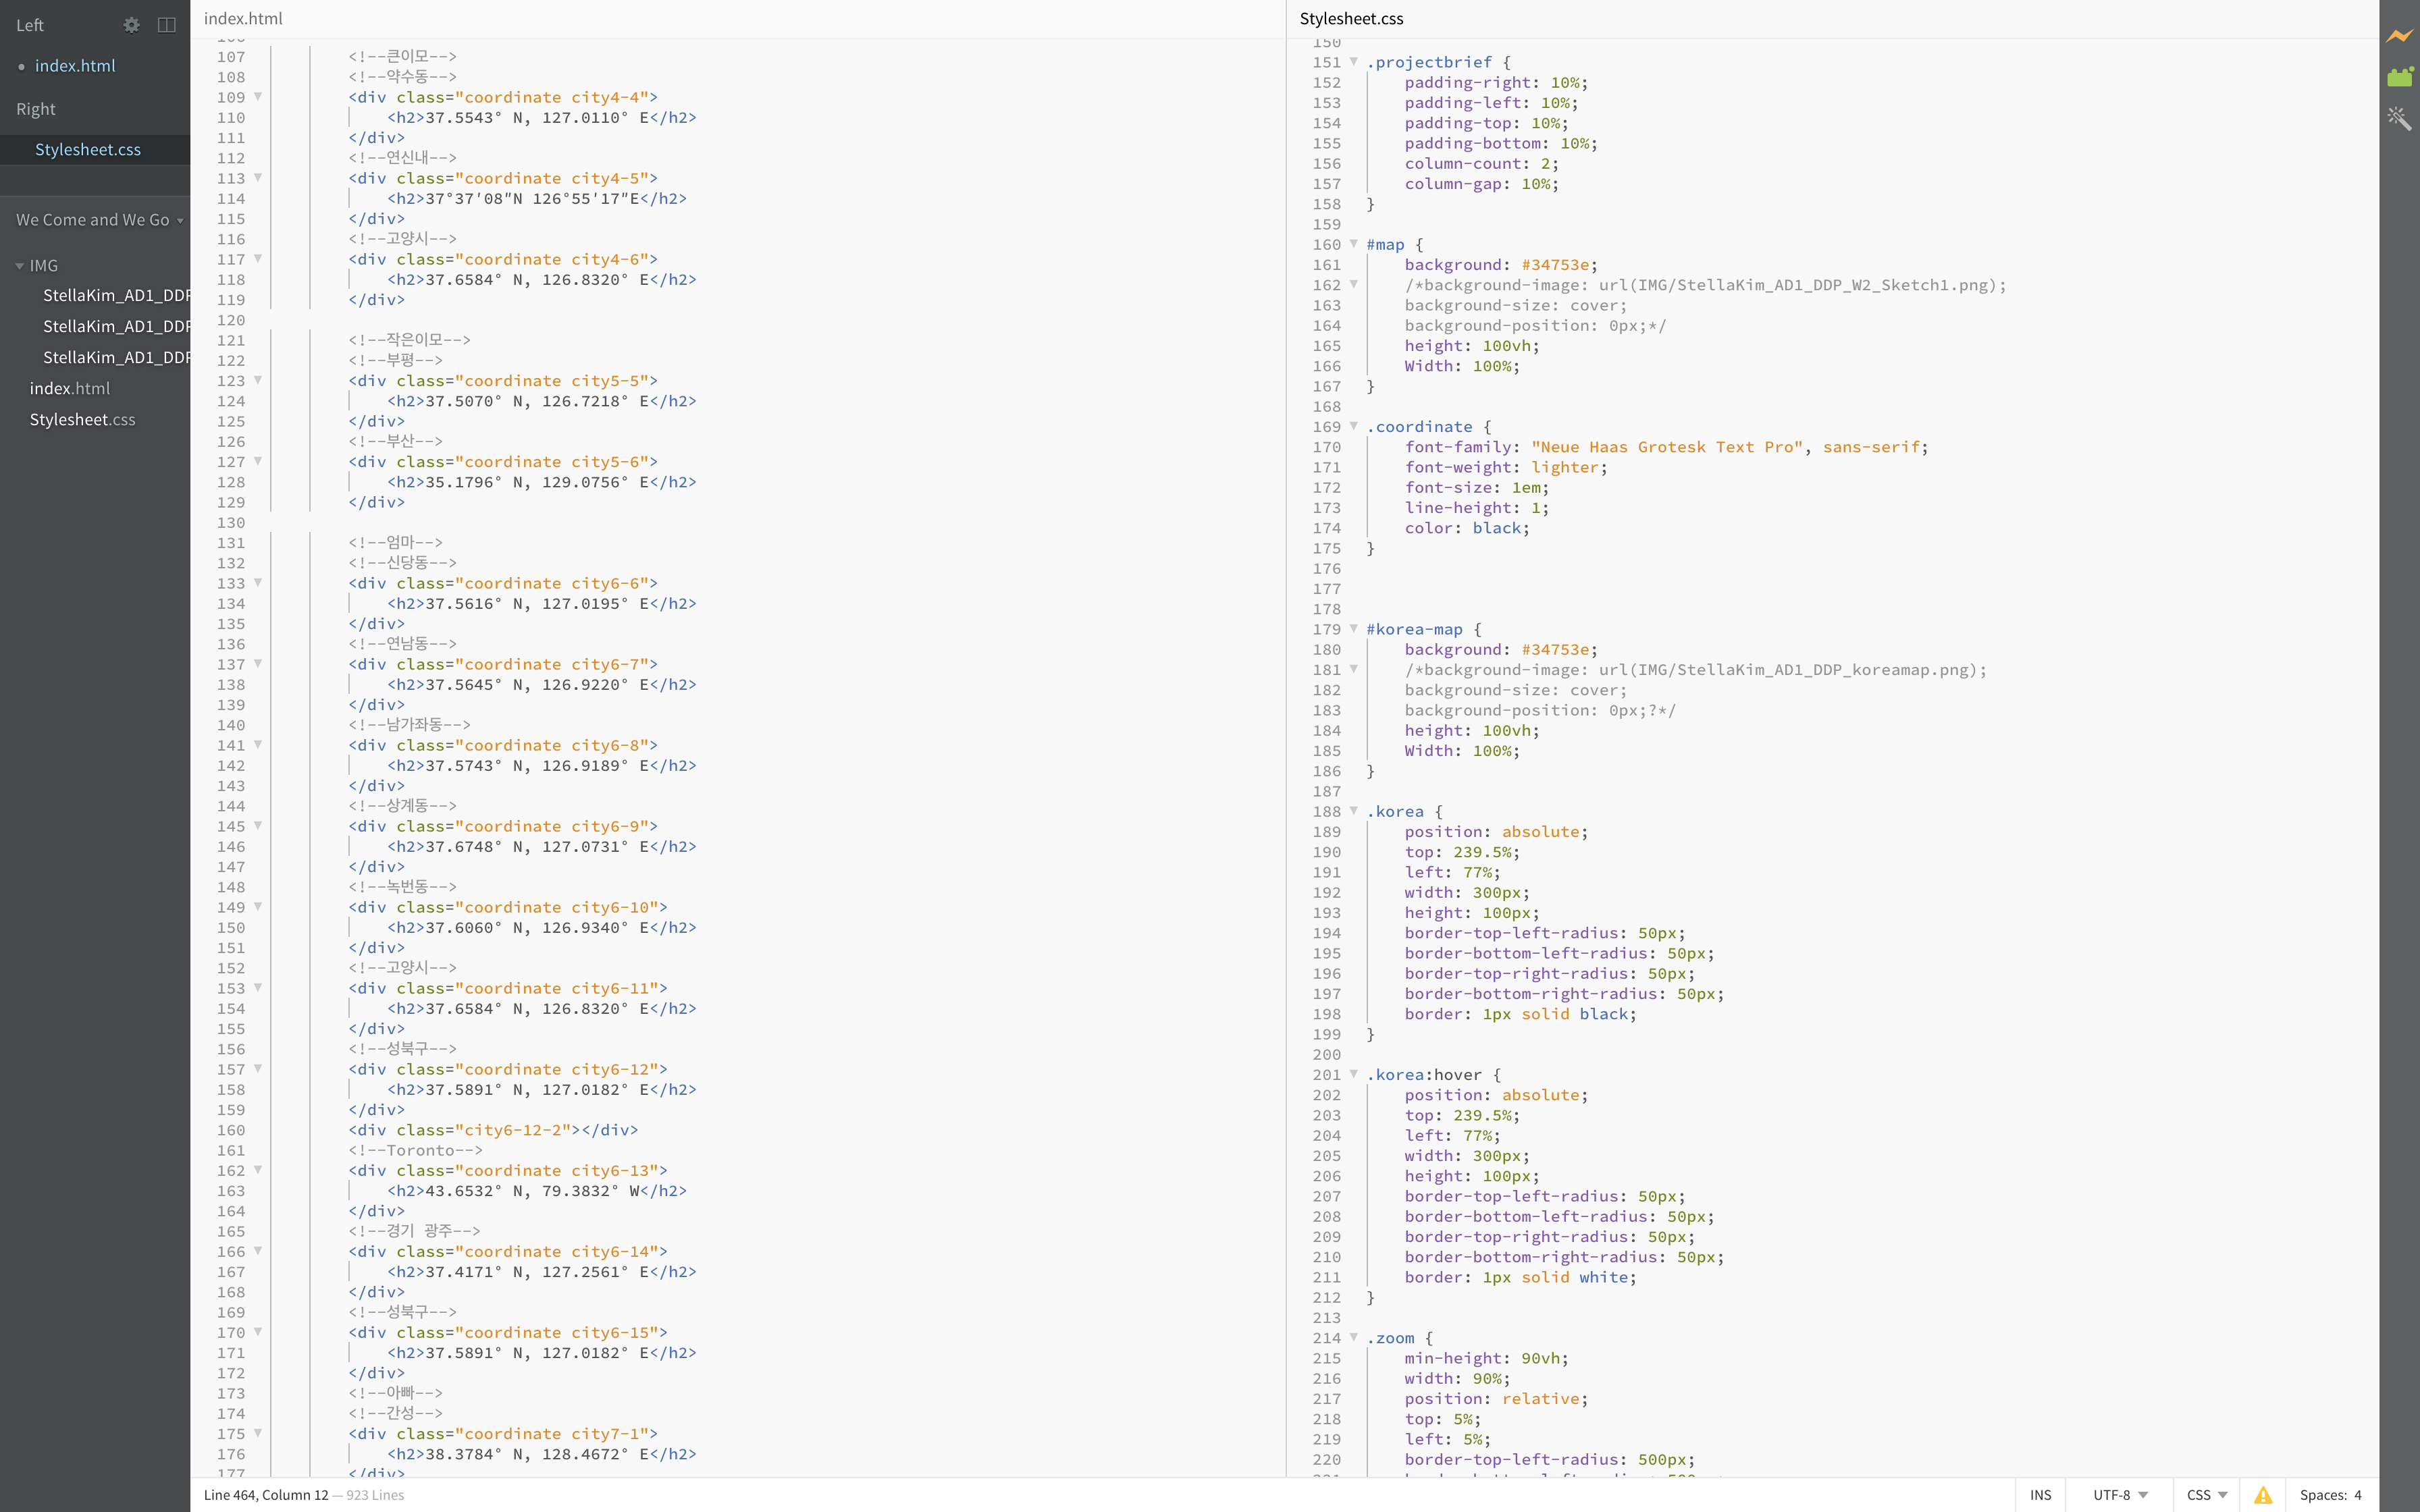The image size is (2420, 1512).
Task: Fold the #korea-map CSS rule
Action: point(1354,629)
